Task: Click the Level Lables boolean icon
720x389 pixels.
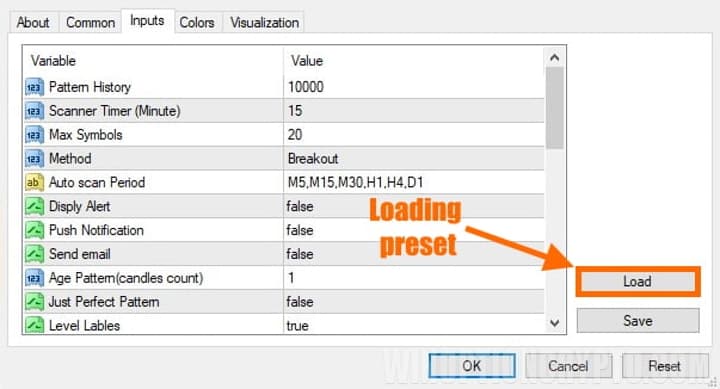Action: (x=34, y=325)
